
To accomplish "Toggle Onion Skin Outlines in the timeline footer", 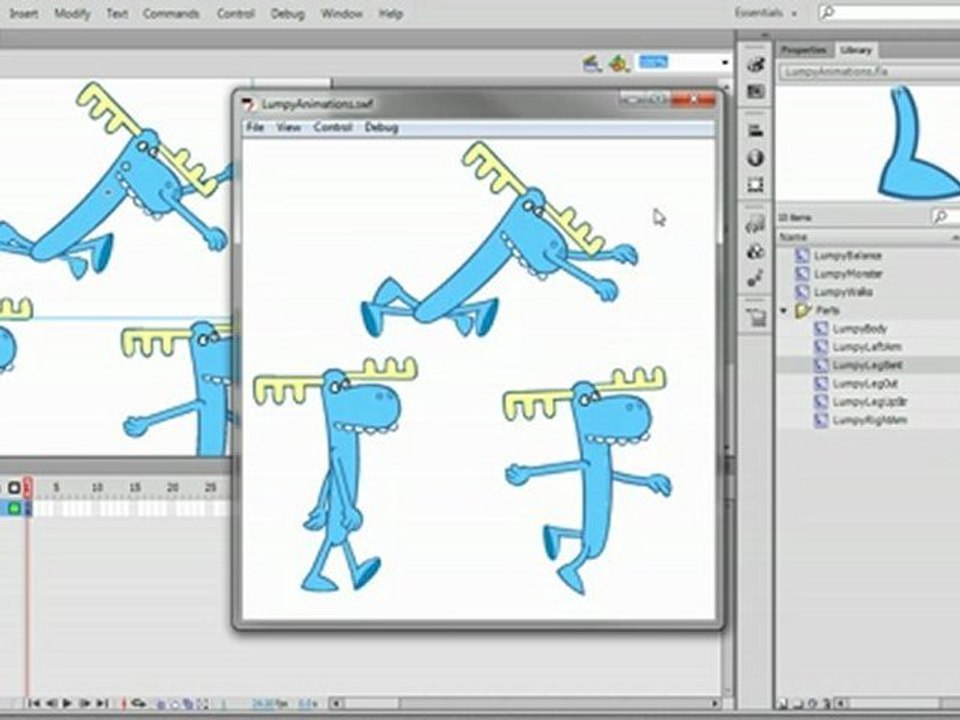I will tap(174, 704).
